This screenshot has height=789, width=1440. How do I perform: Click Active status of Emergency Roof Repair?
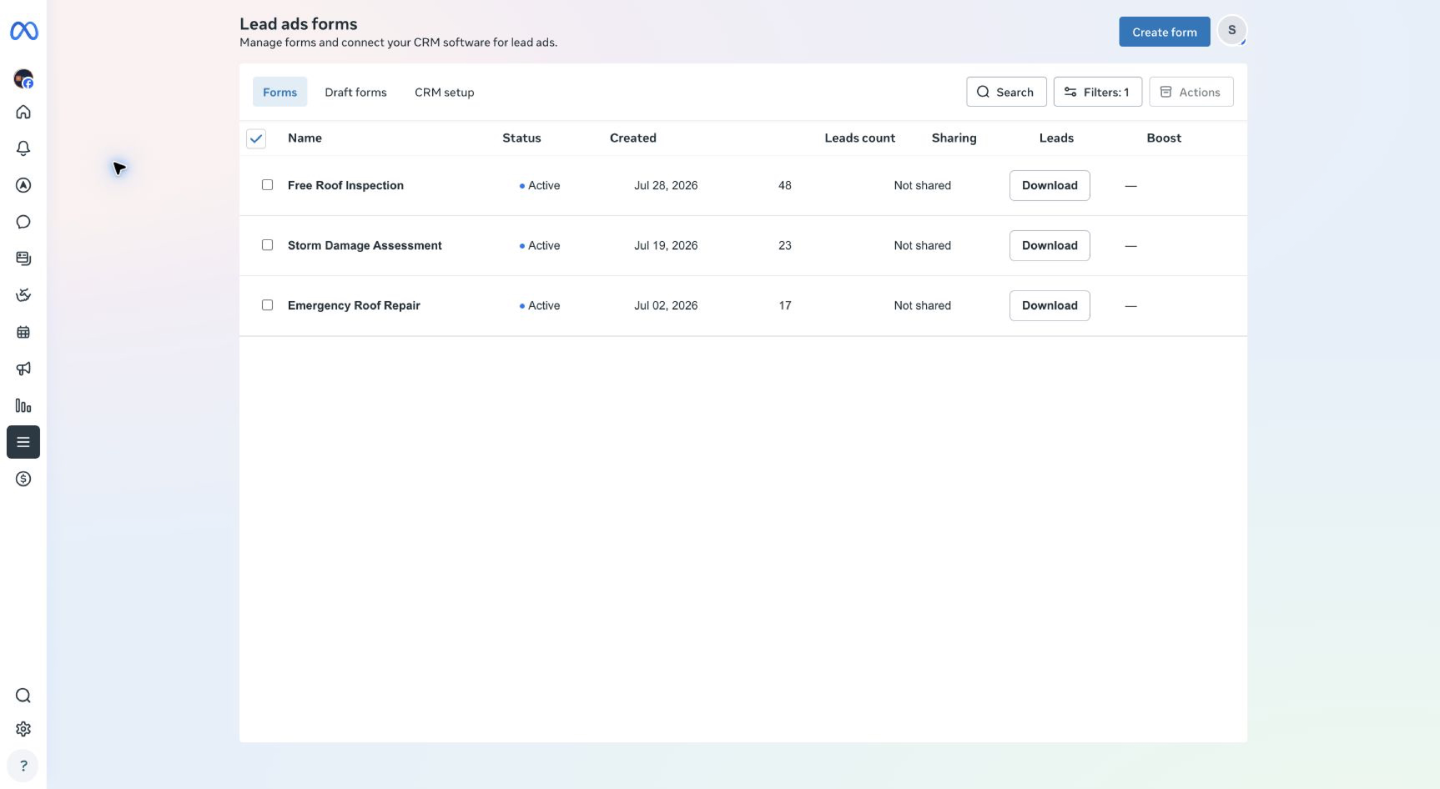click(x=540, y=305)
